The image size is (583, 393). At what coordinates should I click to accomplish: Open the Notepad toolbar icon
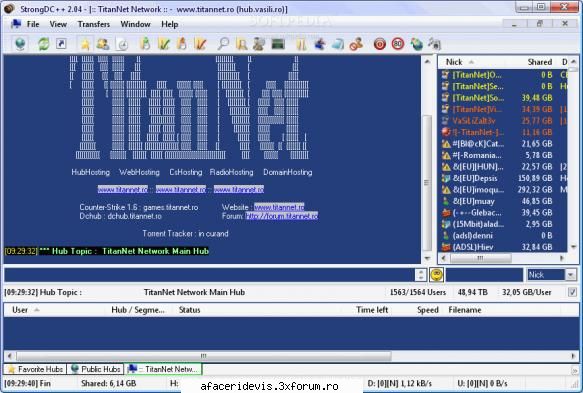click(338, 44)
